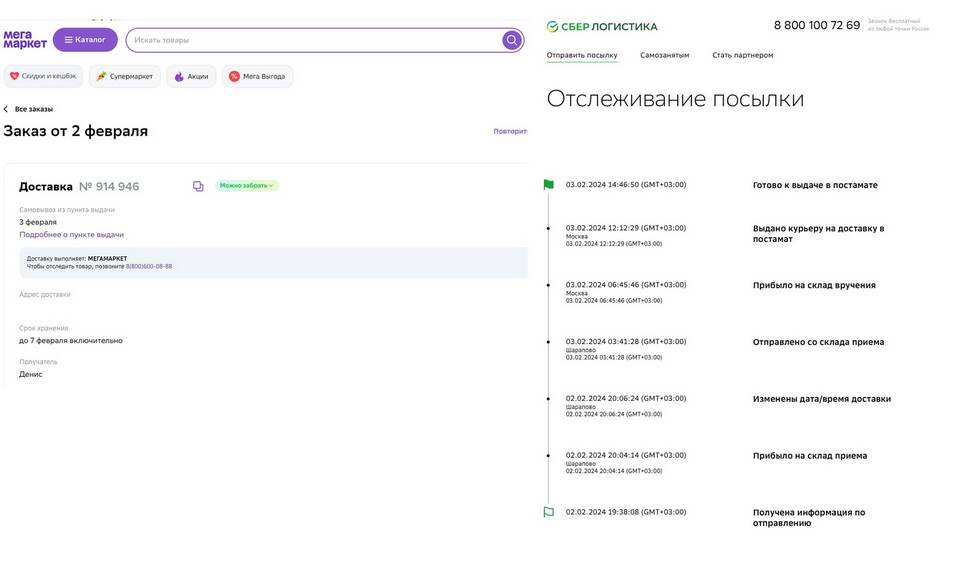Expand the Можно забрать status dropdown
Screen dimensions: 960x571
pos(246,186)
